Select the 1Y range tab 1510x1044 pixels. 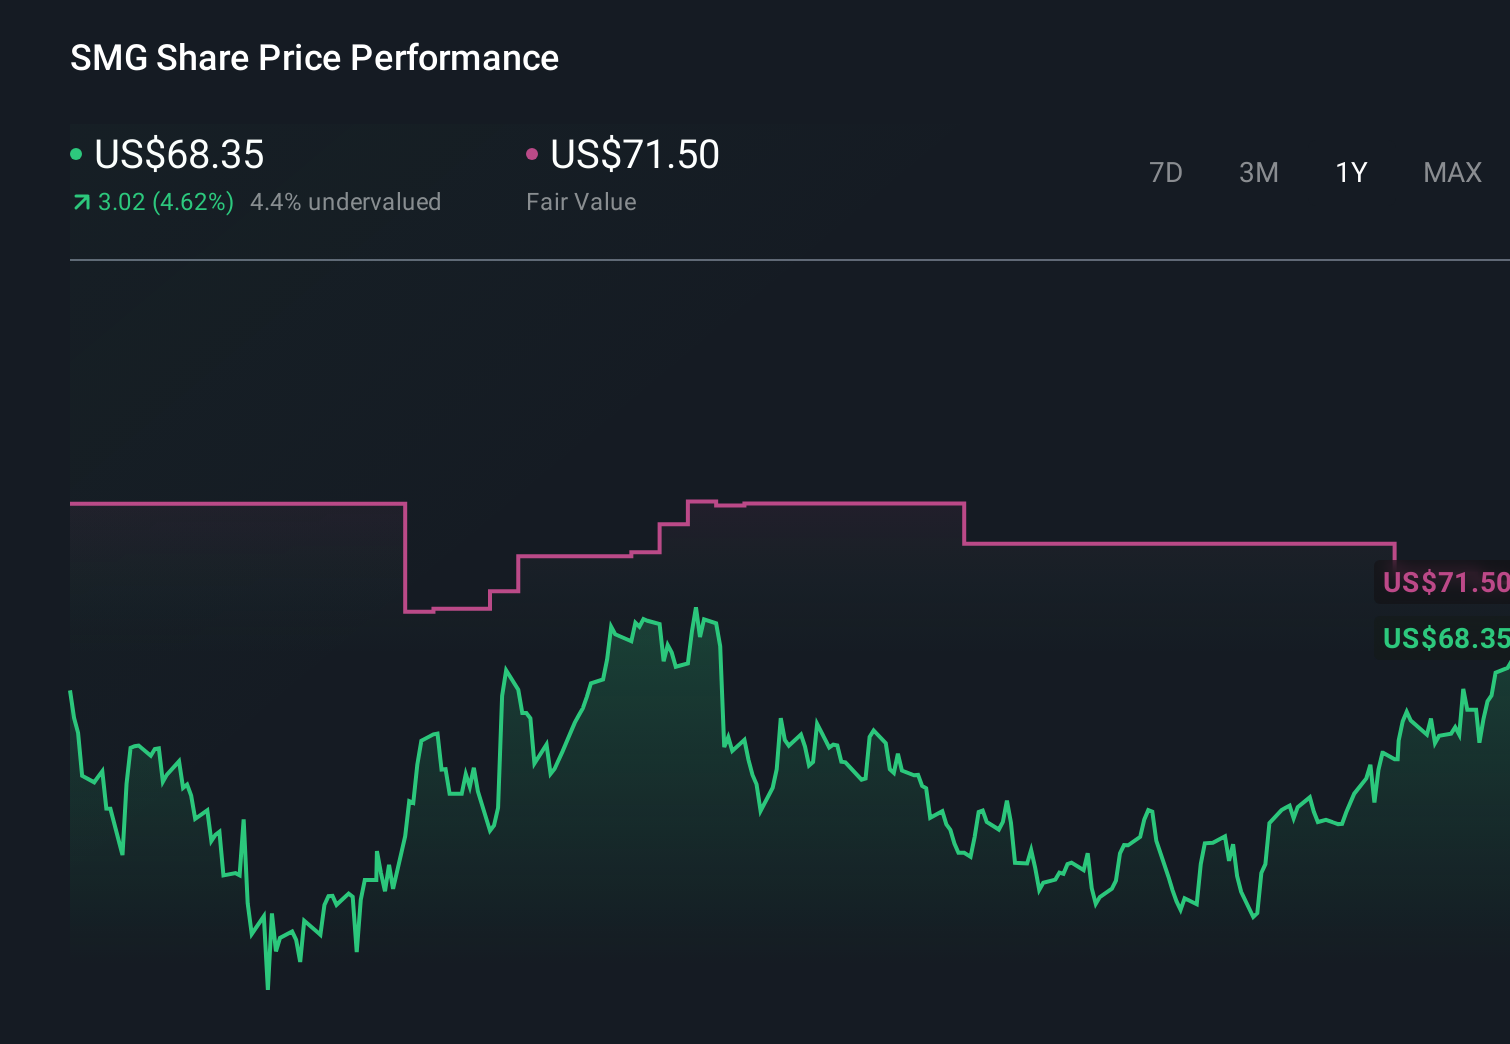click(x=1350, y=172)
